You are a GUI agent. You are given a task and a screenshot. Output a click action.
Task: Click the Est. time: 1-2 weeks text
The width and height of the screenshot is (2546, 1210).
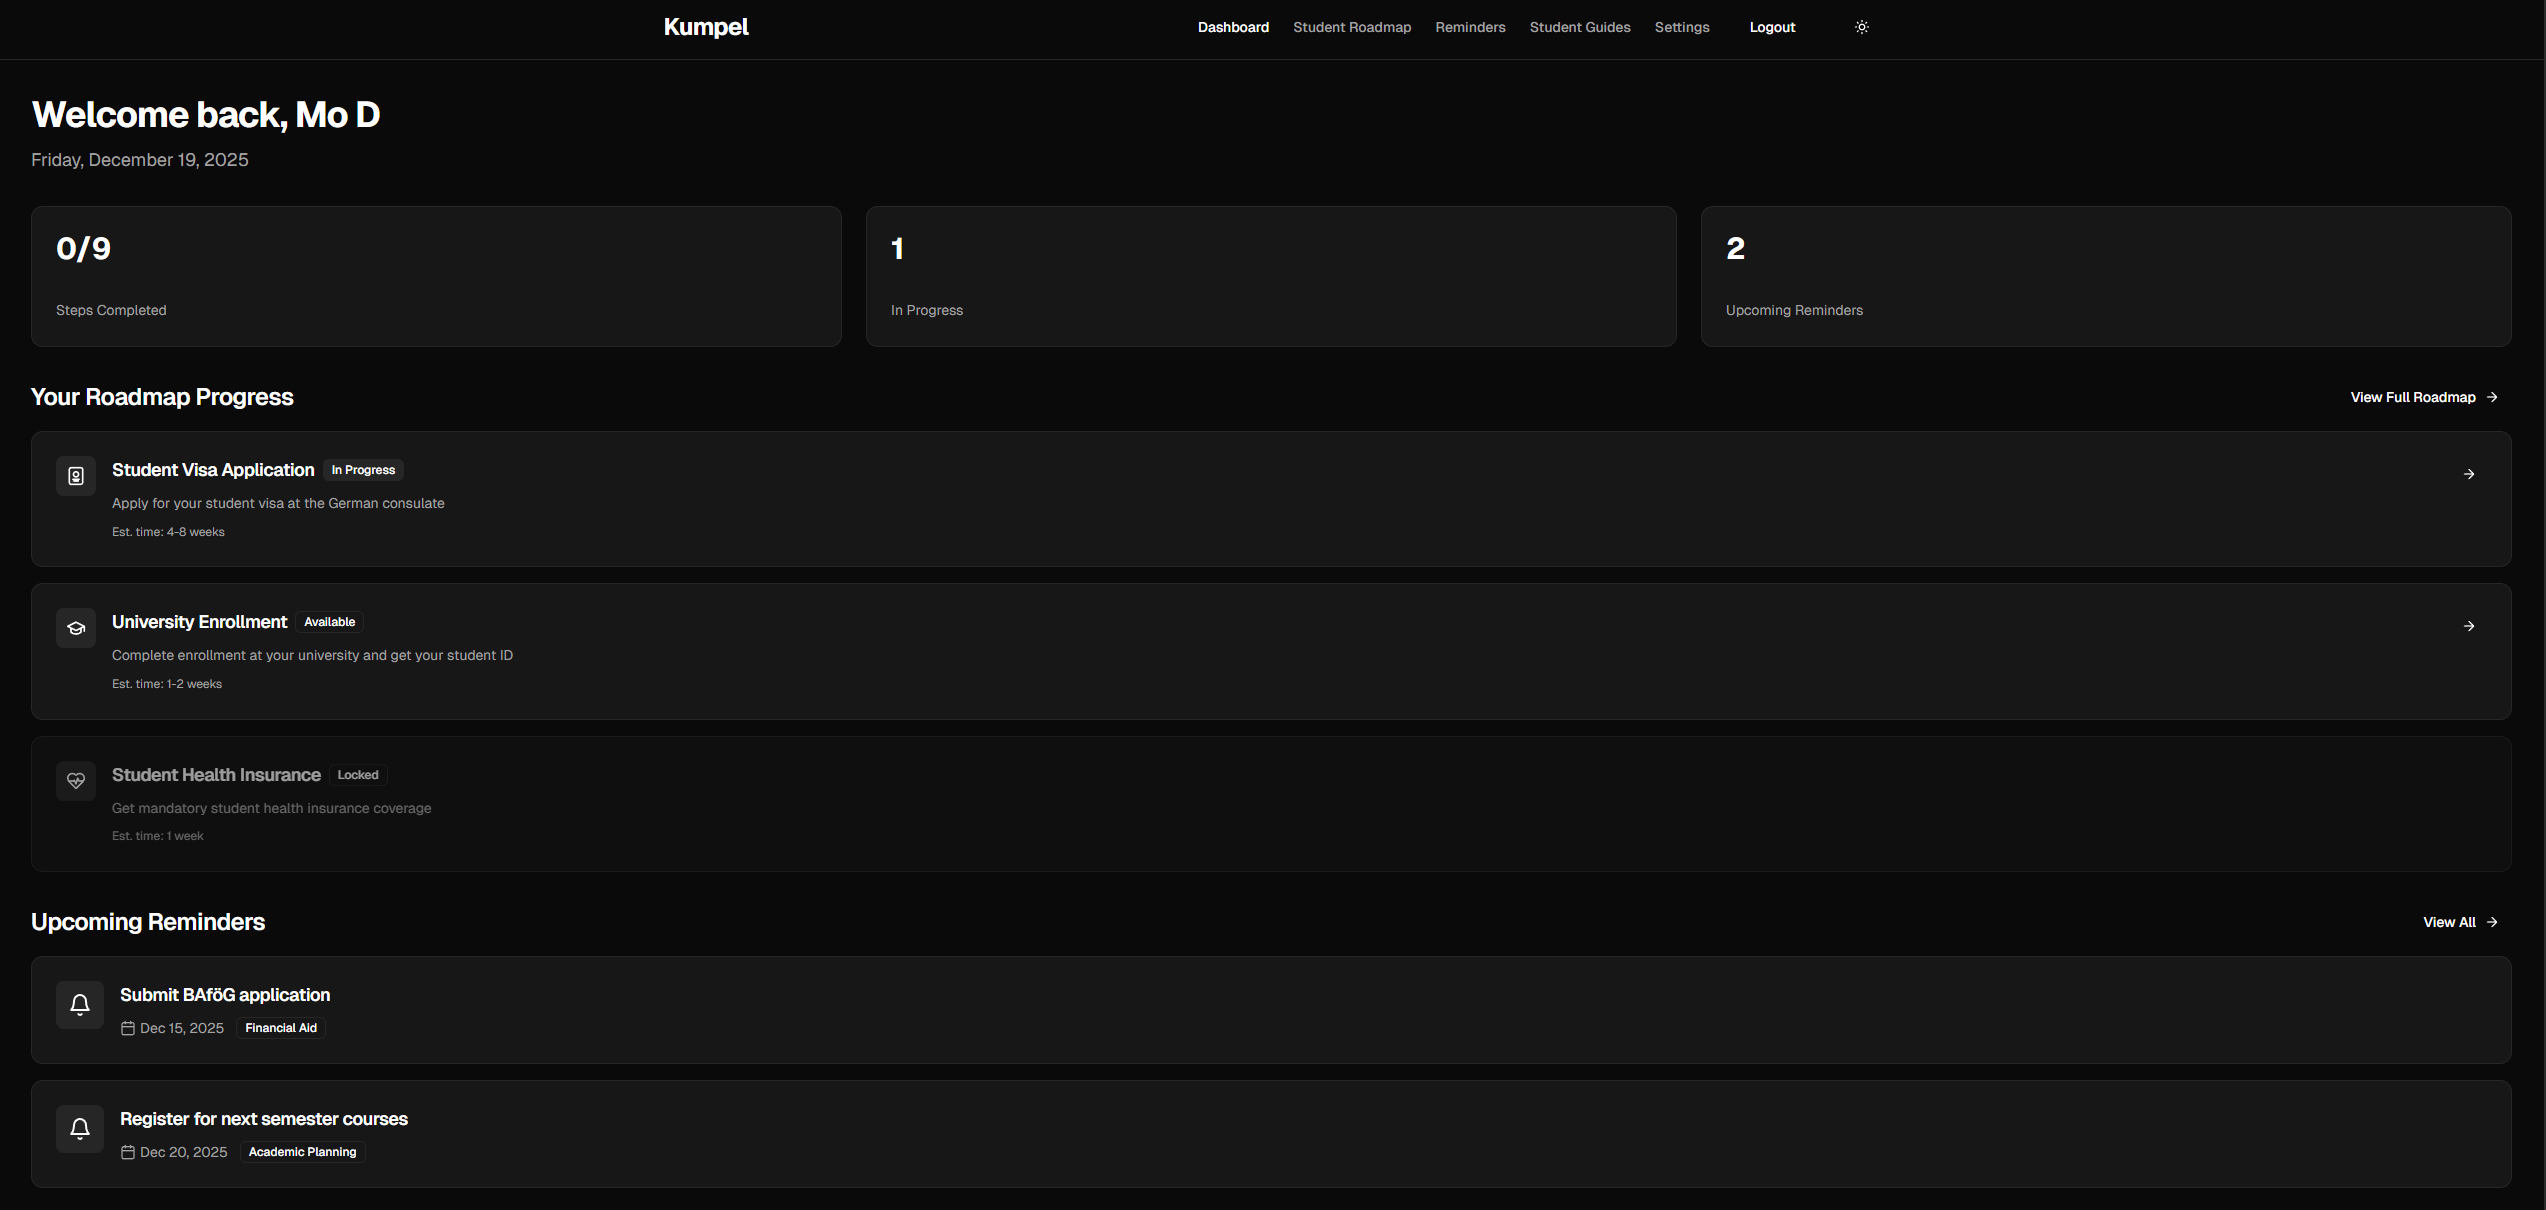167,684
